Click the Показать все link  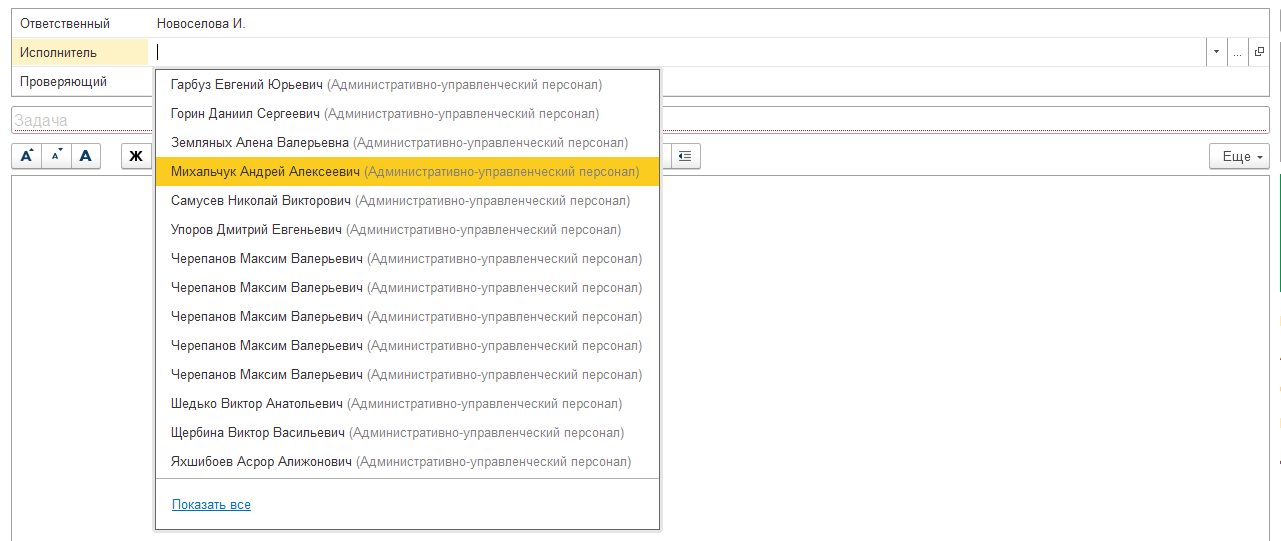211,505
